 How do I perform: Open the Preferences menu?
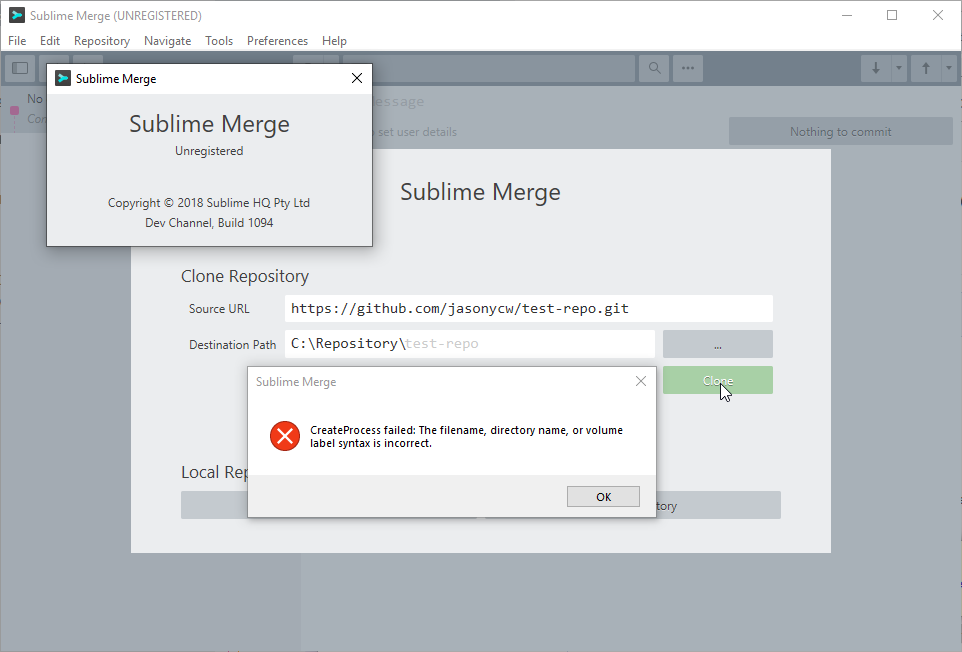tap(277, 41)
